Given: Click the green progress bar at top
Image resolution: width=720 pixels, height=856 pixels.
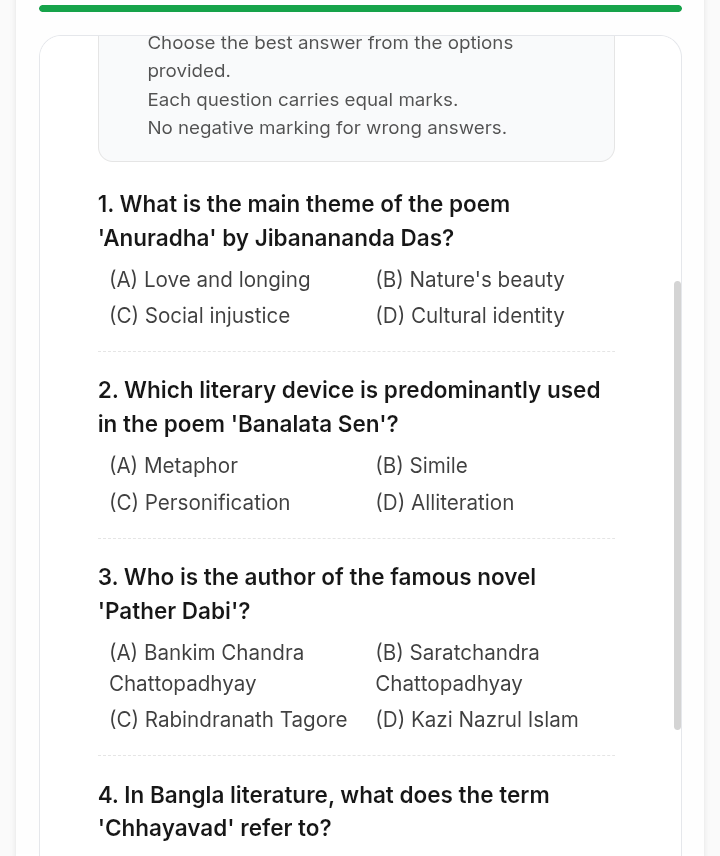Looking at the screenshot, I should click(x=360, y=8).
